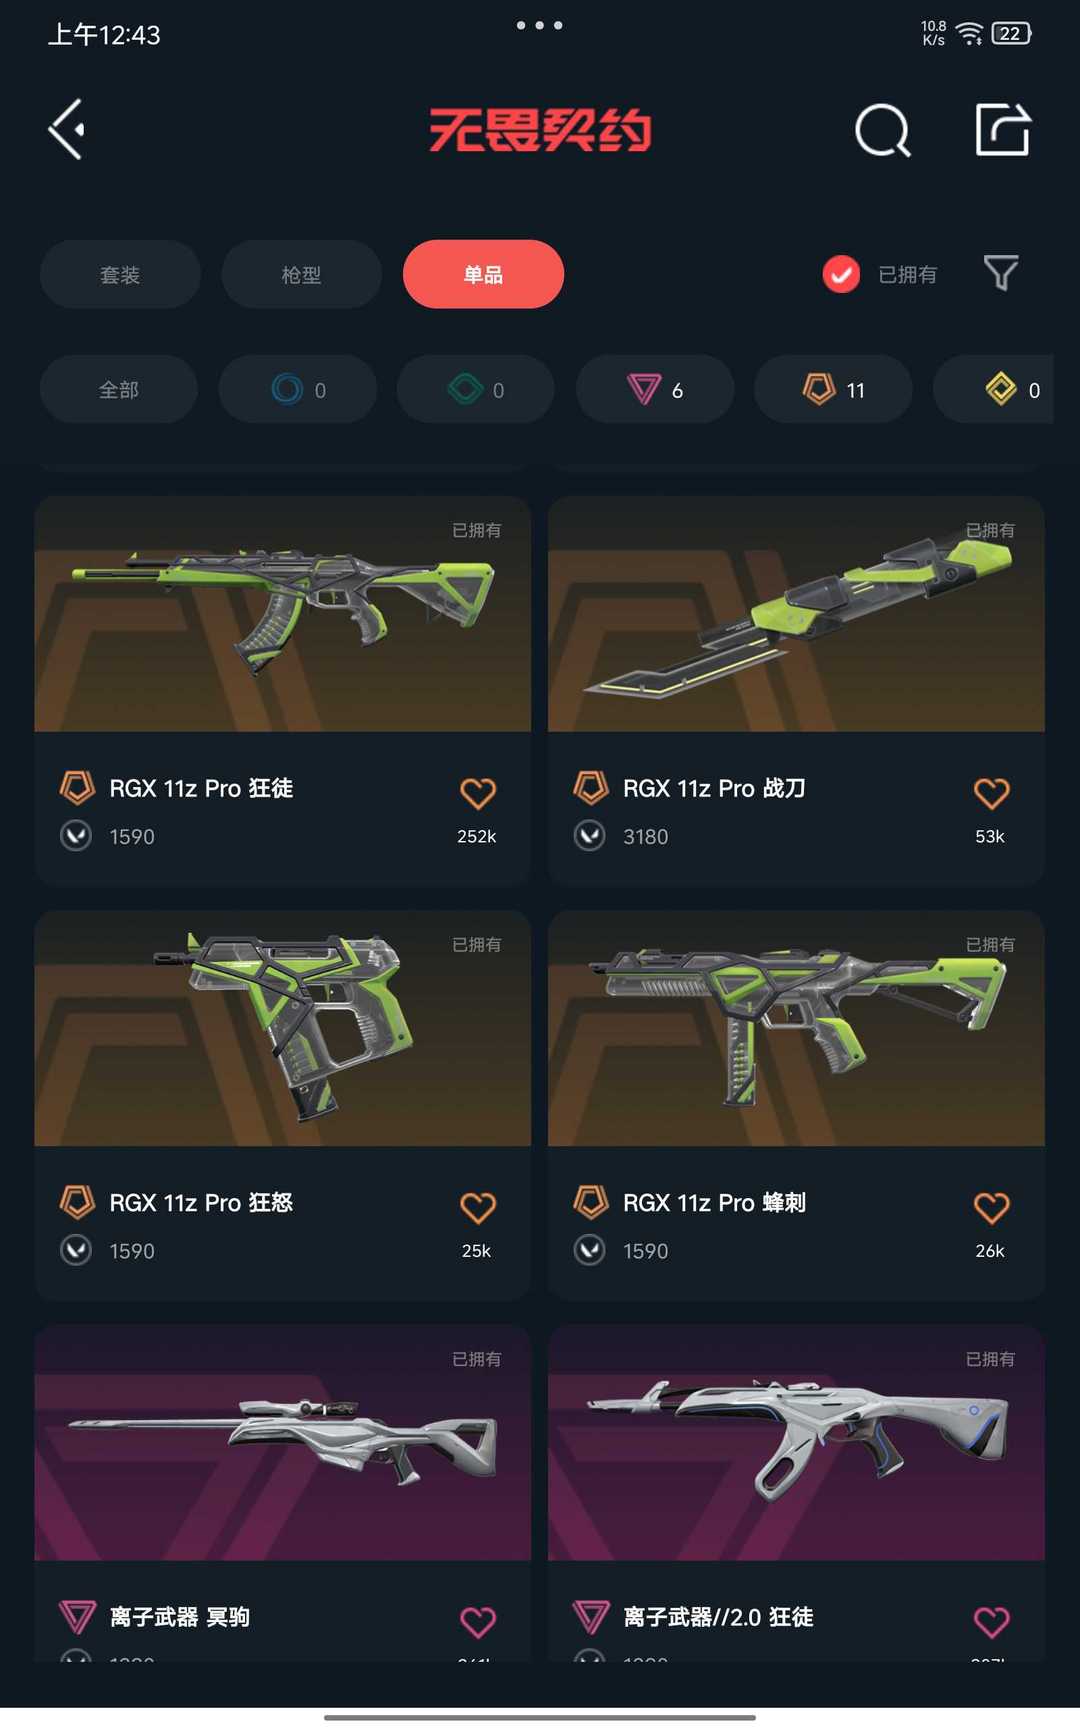Screen dimensions: 1080x1728
Task: Go back using the arrow icon
Action: [67, 129]
